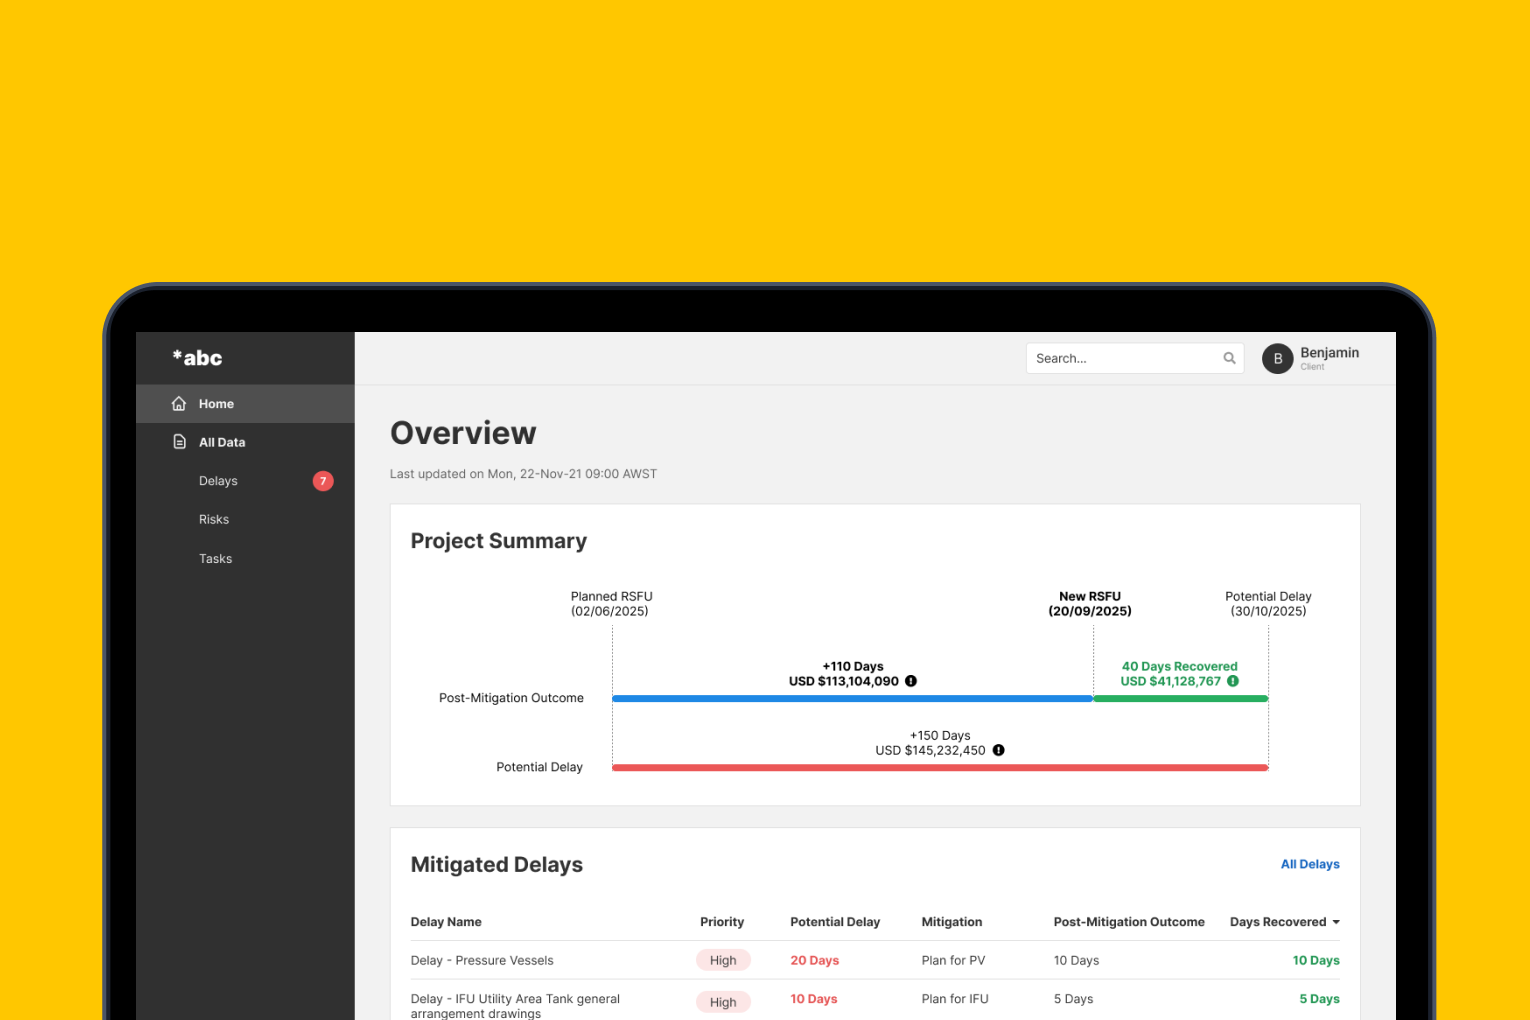Click info icon beside USD $145,232,450

(998, 750)
